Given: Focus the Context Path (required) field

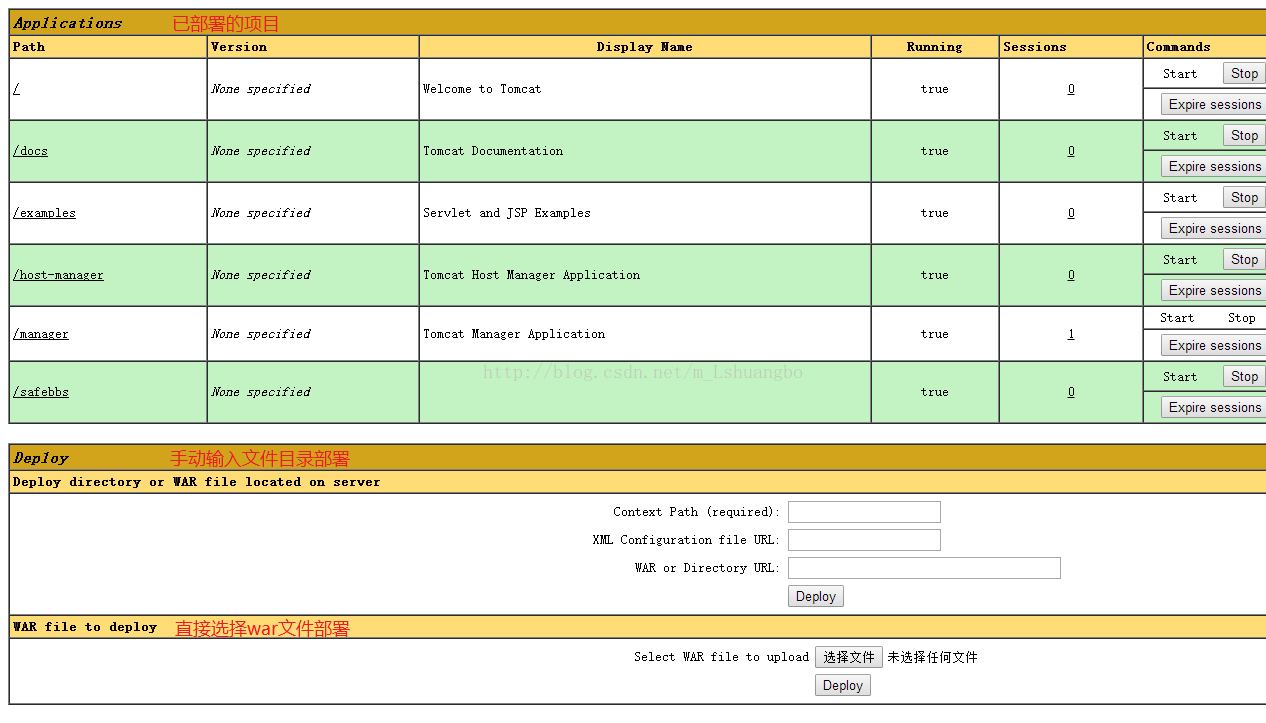Looking at the screenshot, I should coord(864,512).
